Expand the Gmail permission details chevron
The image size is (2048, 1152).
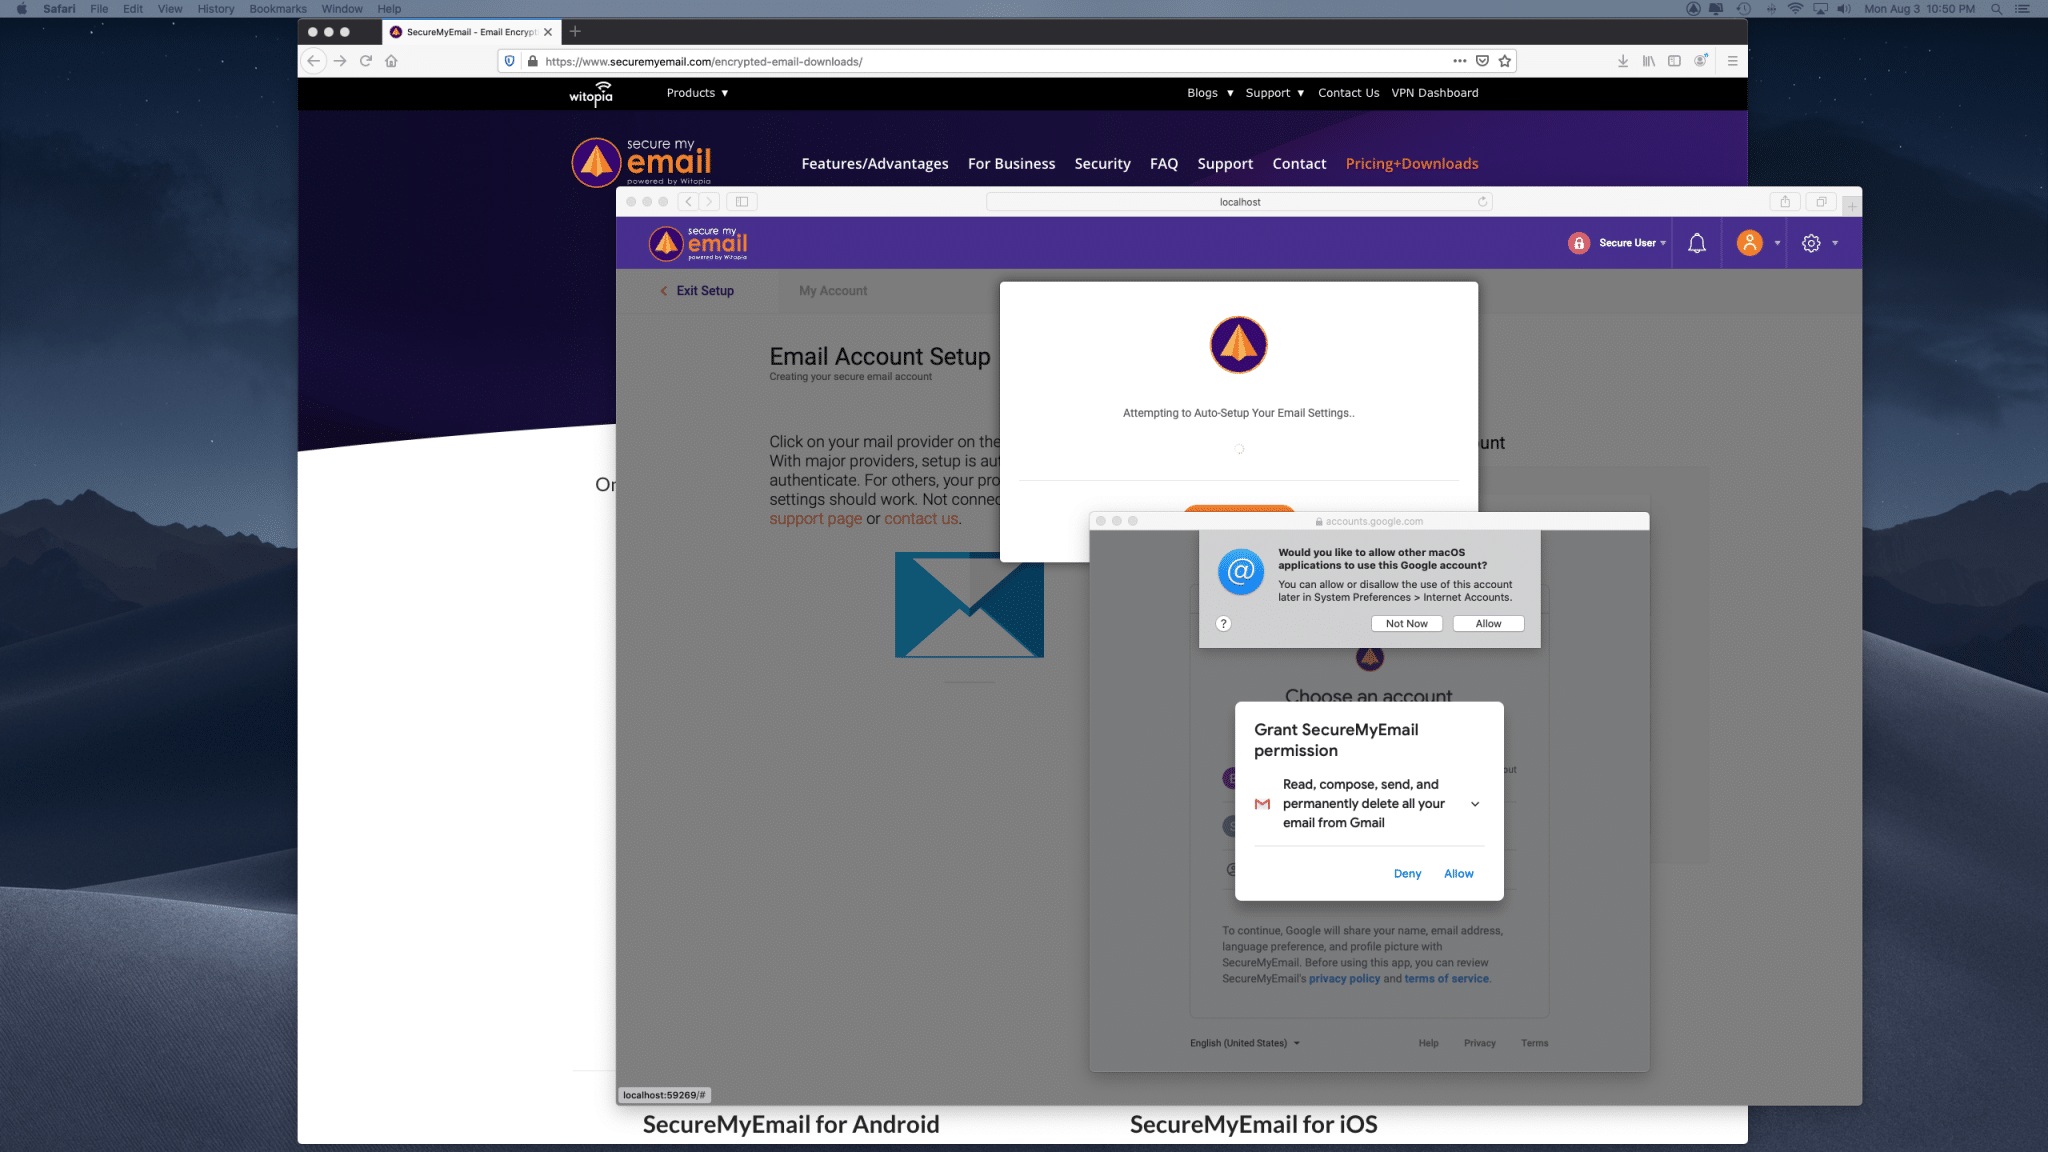pyautogui.click(x=1474, y=804)
